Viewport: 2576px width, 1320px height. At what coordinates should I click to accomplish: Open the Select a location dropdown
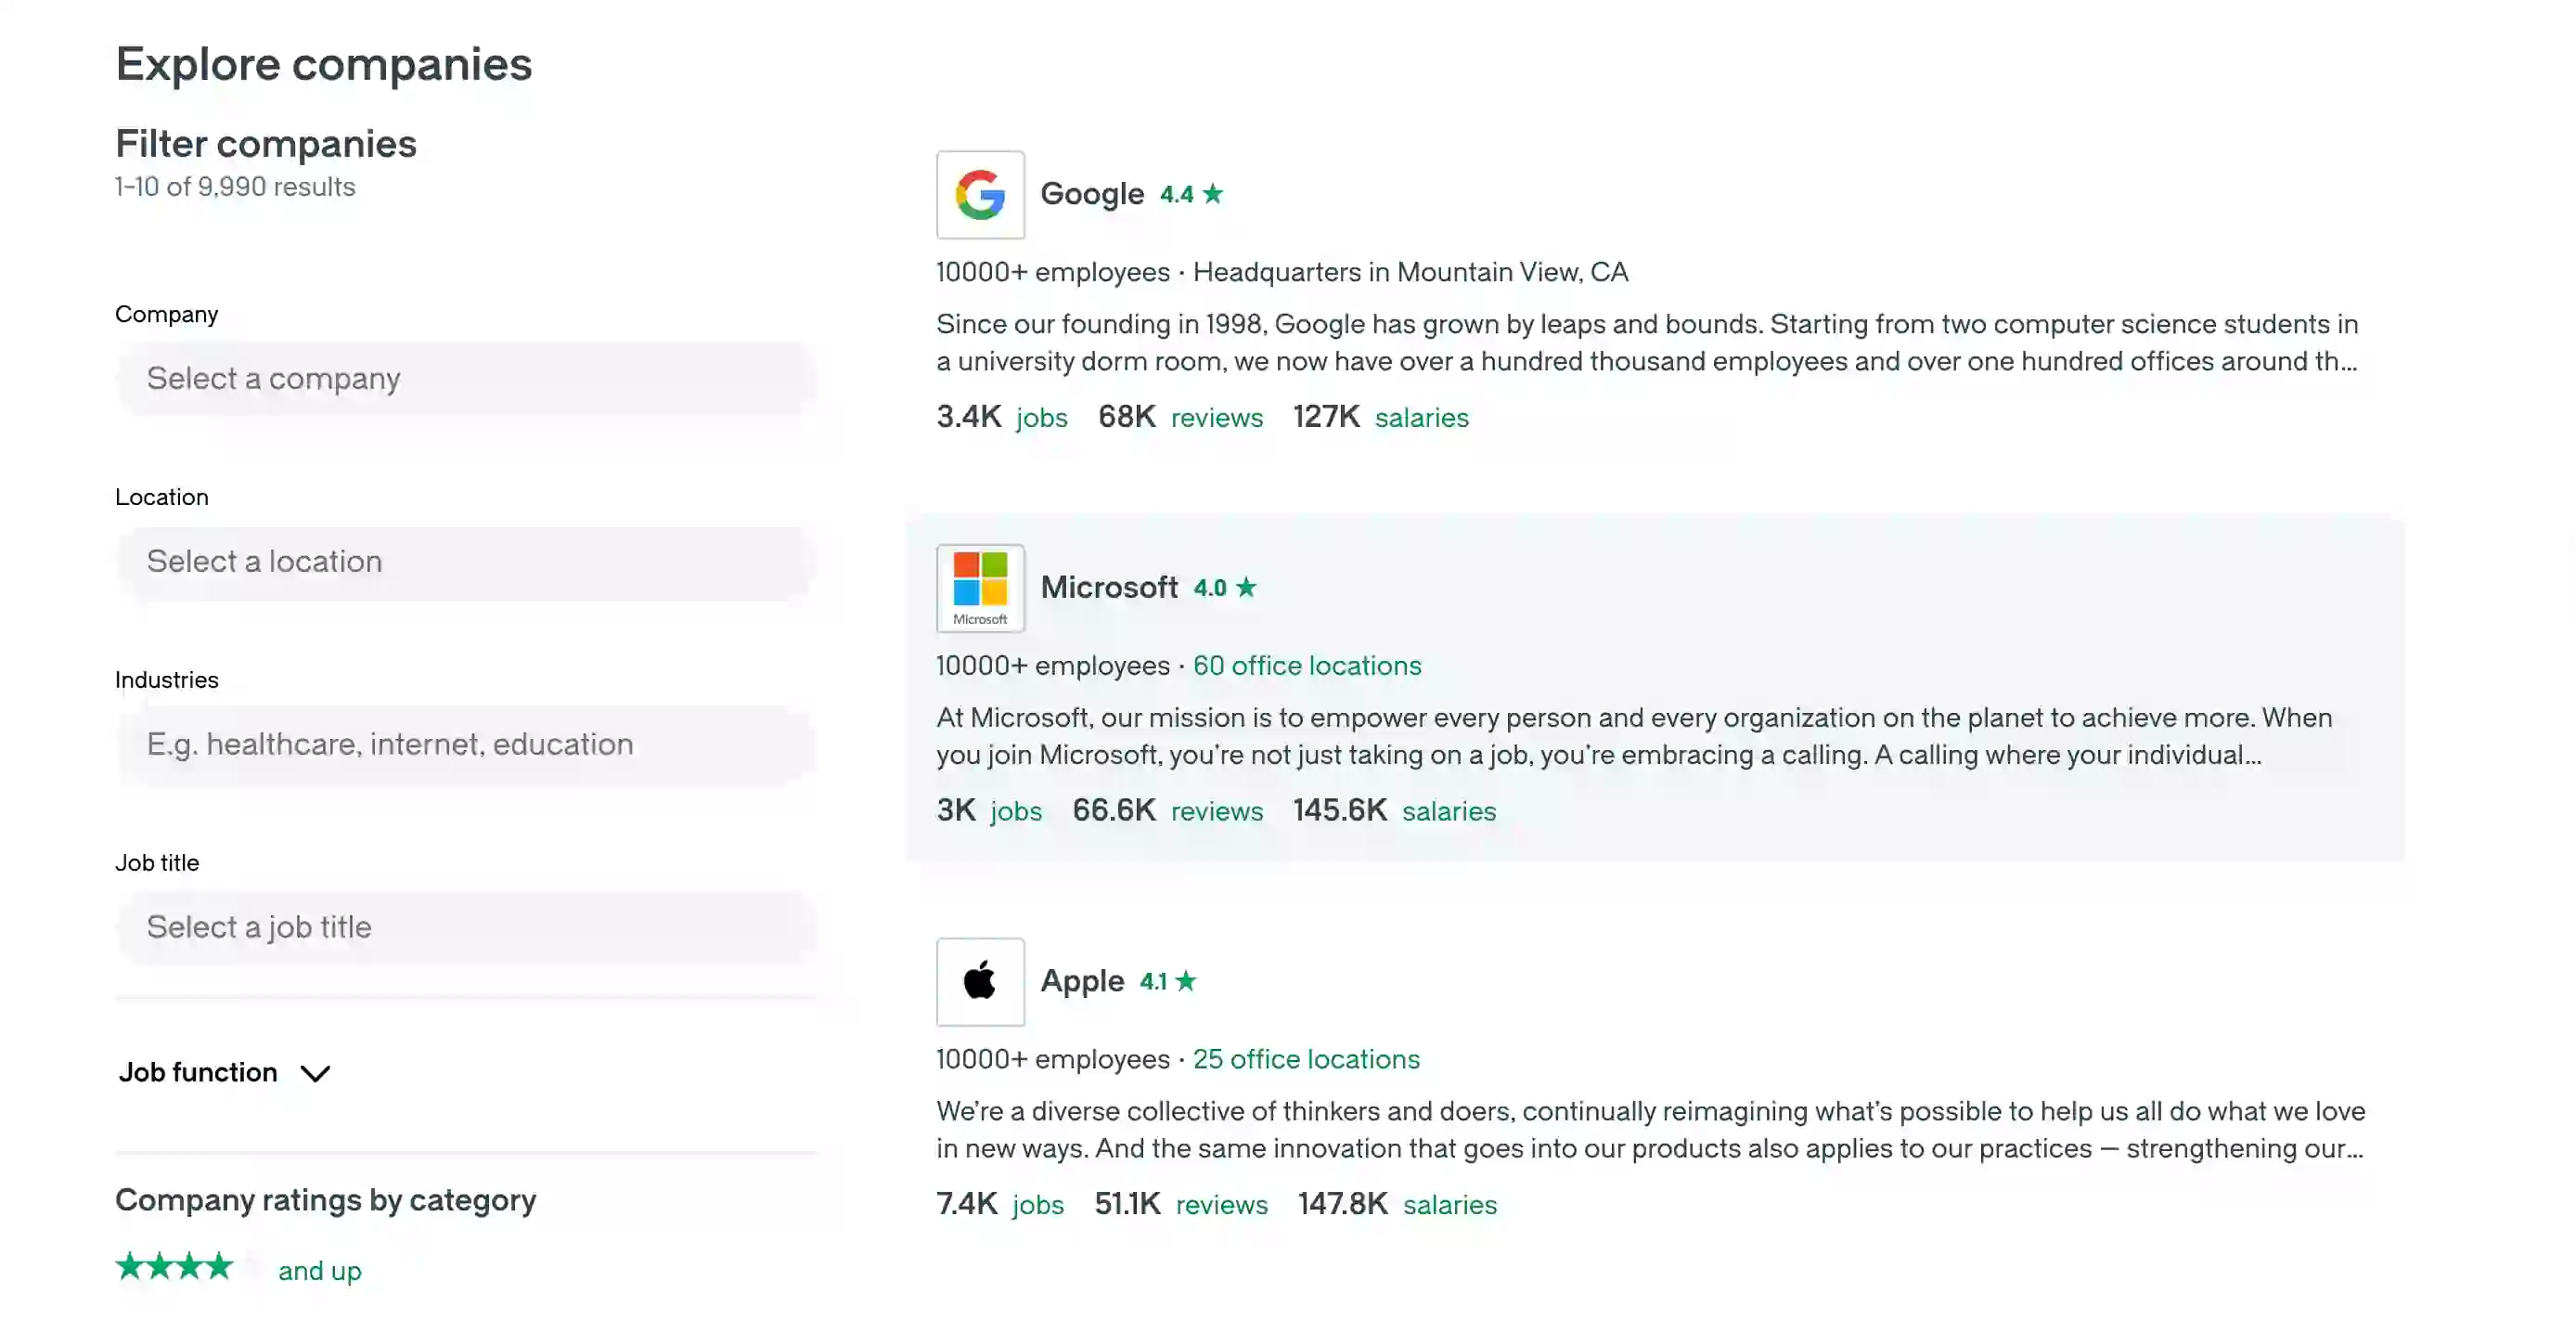point(466,562)
